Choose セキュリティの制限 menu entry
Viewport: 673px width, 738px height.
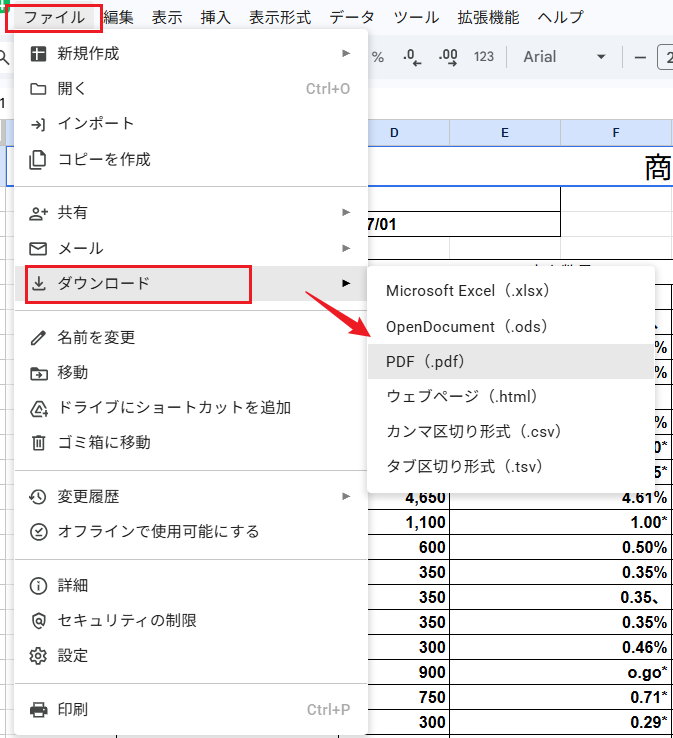coord(191,621)
